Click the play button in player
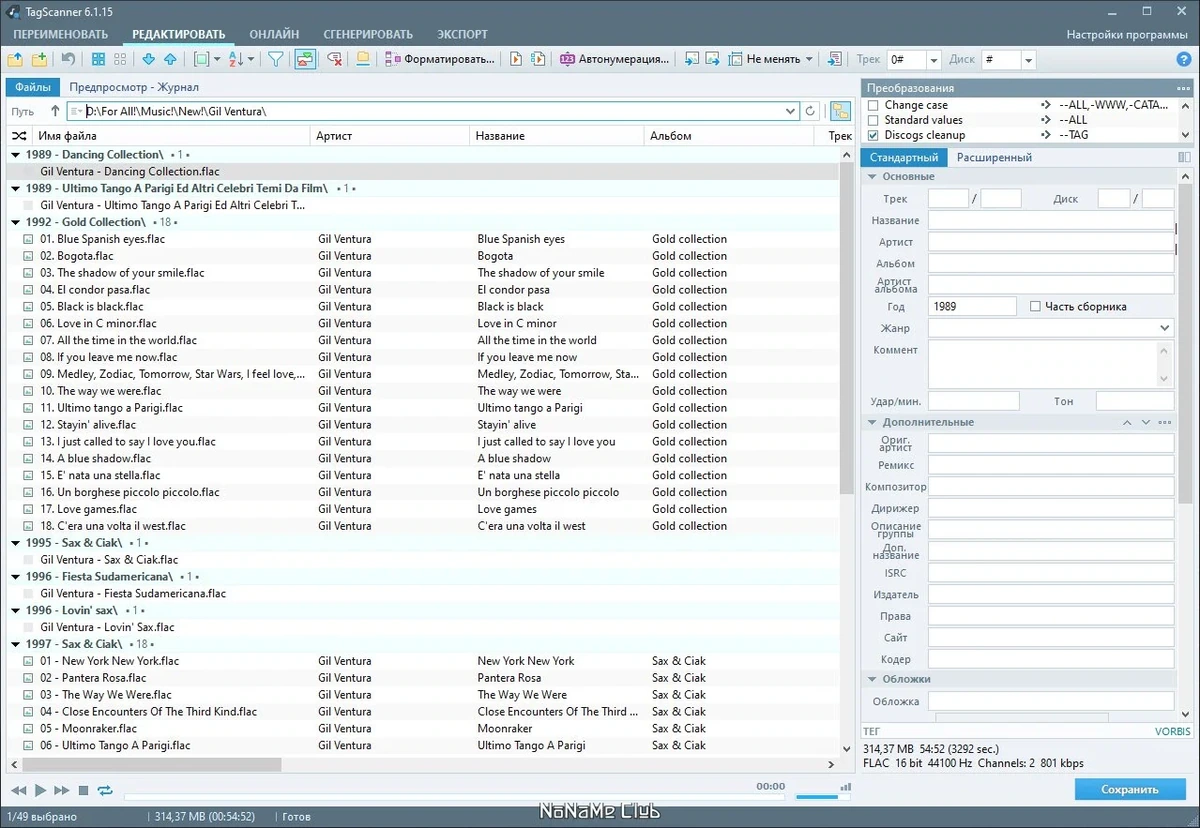 click(x=41, y=790)
